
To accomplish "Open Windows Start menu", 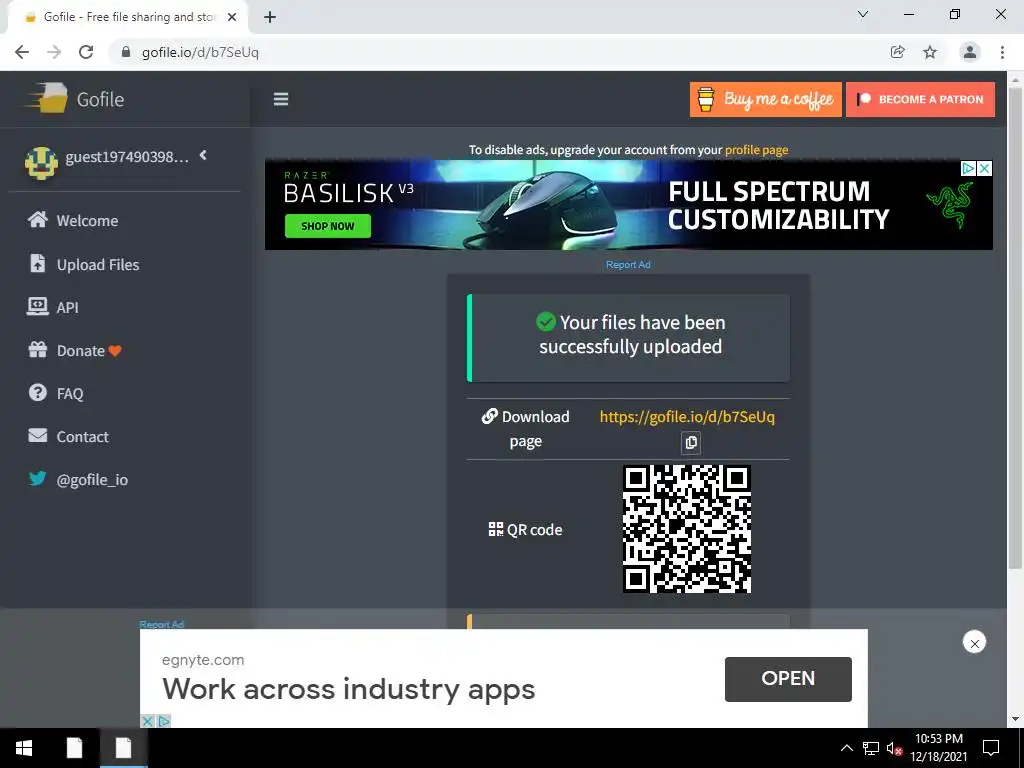I will [24, 748].
